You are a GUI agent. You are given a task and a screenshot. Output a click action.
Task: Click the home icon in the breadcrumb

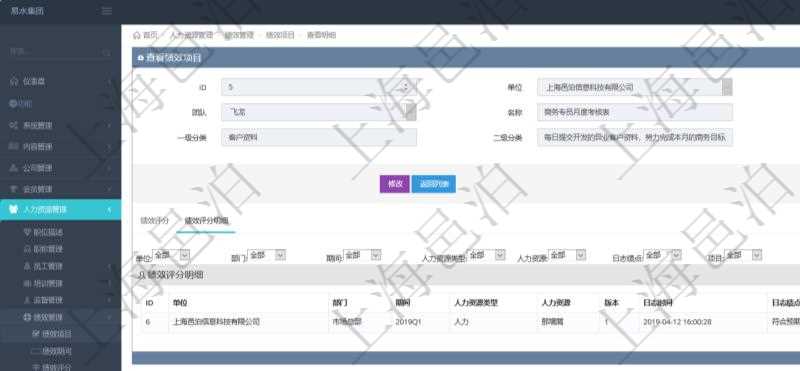(x=137, y=35)
